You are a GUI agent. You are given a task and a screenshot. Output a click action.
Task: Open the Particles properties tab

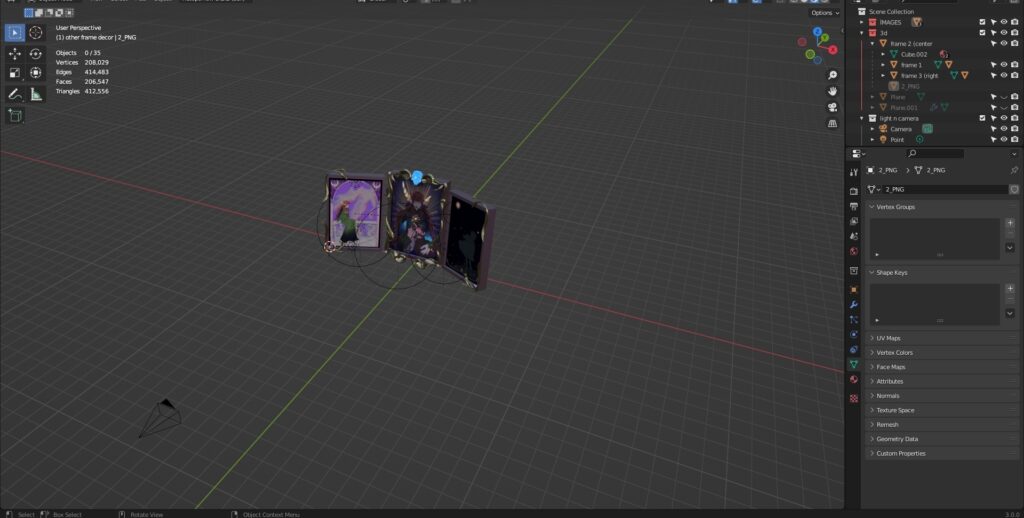coord(854,319)
